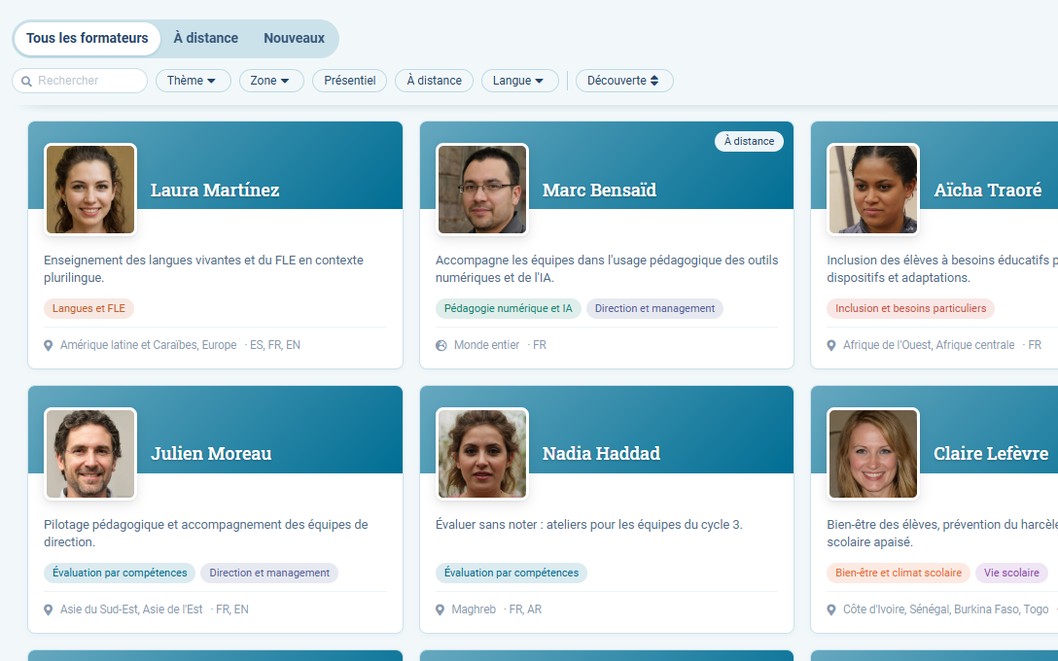The image size is (1058, 661).
Task: Click the 'FR, EN' text on Julien Moreau card
Action: coord(232,610)
